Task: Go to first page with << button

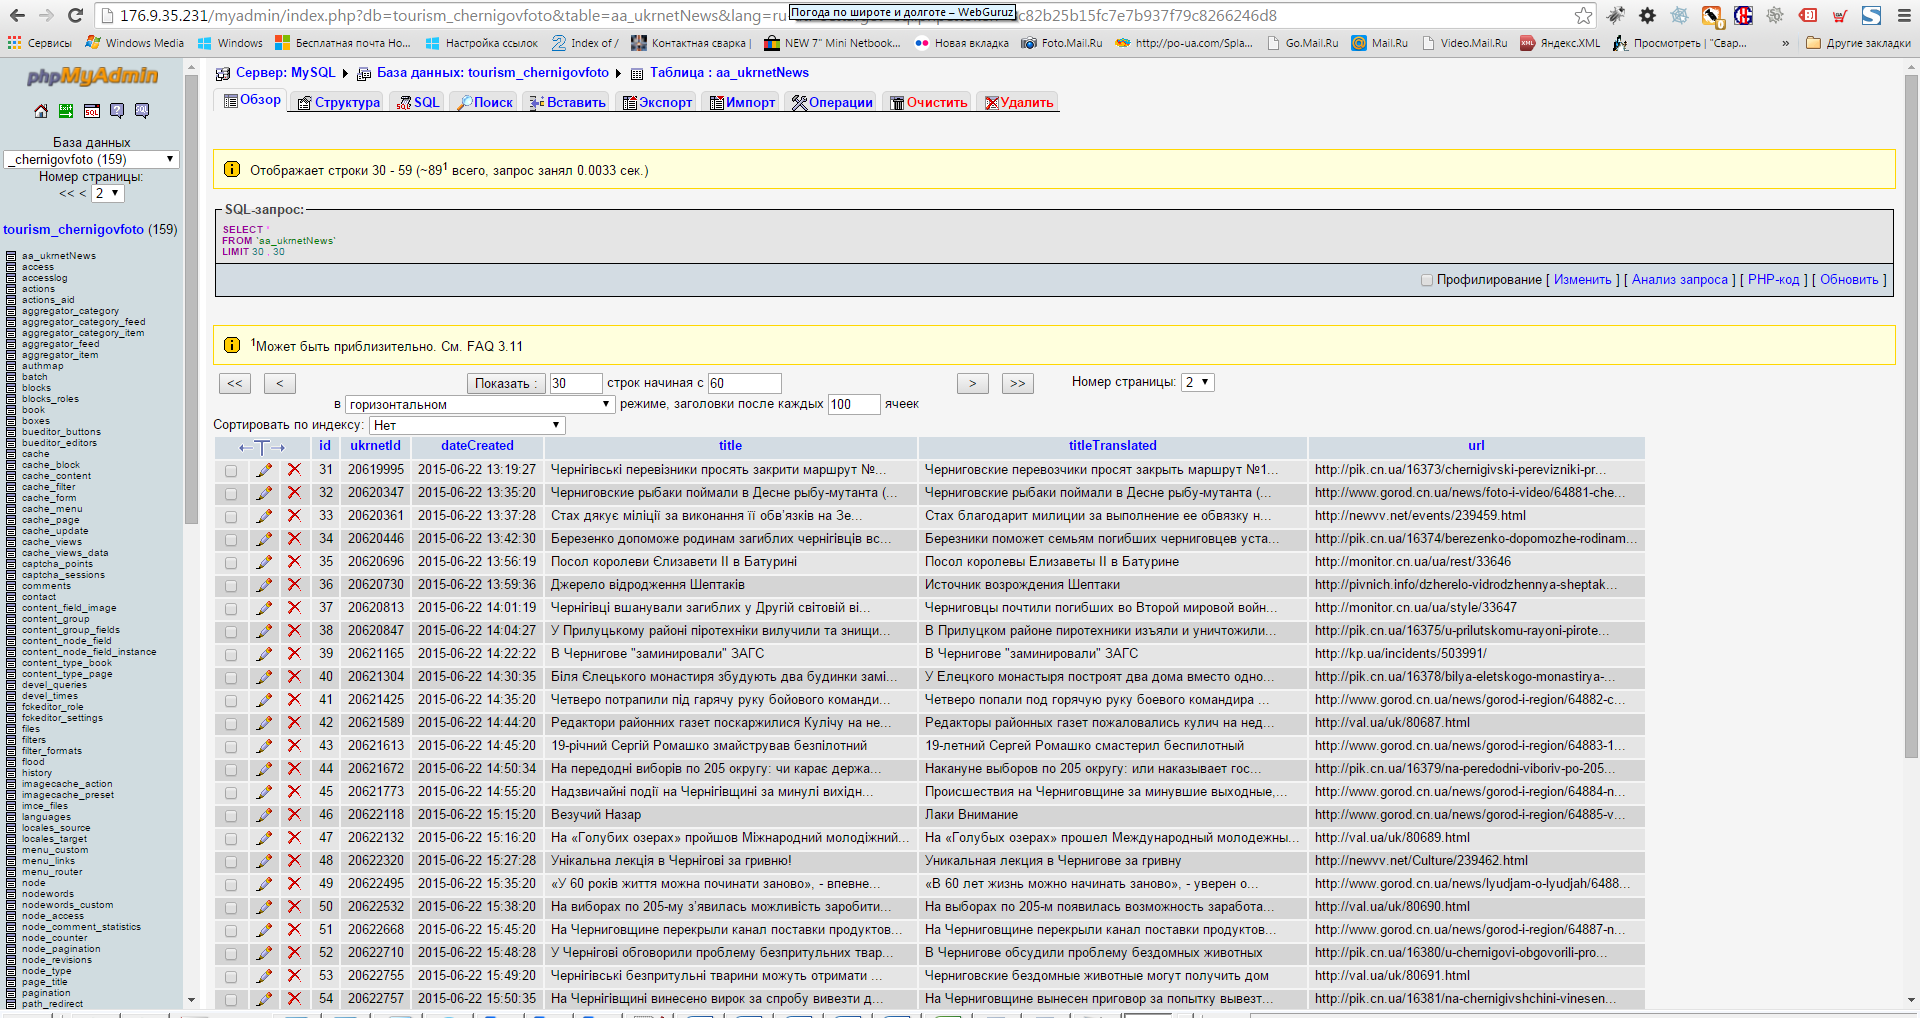Action: [235, 383]
